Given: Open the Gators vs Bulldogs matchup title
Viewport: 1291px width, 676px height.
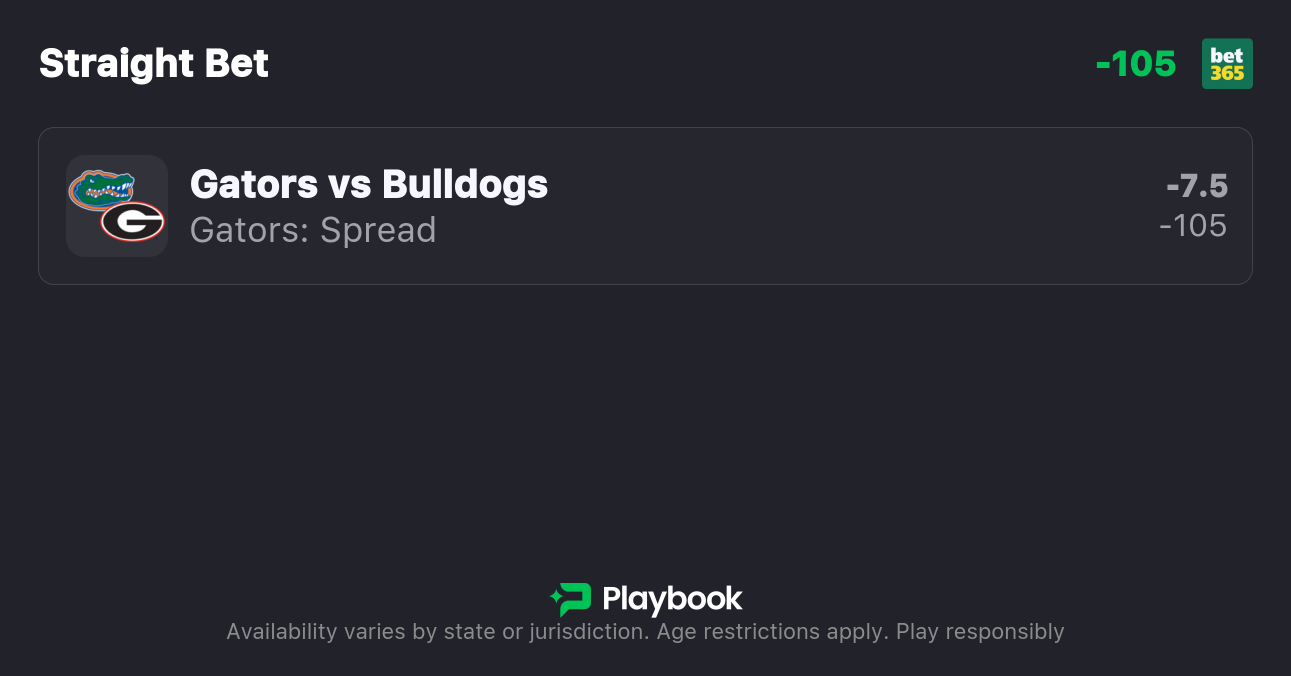Looking at the screenshot, I should tap(368, 184).
